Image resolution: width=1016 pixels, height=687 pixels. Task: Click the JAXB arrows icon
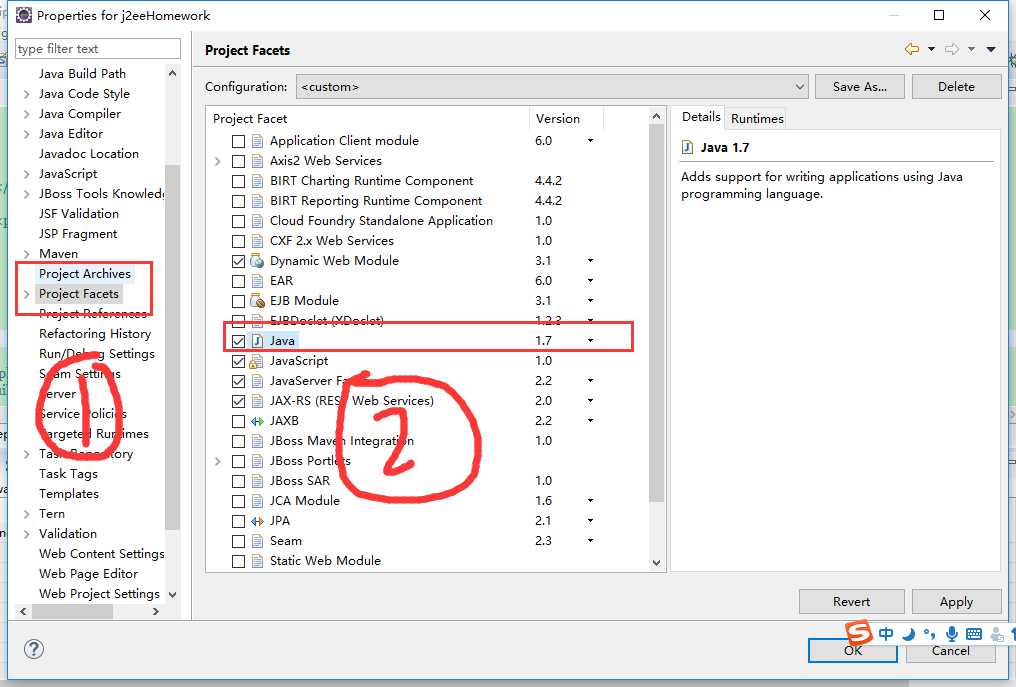click(257, 421)
